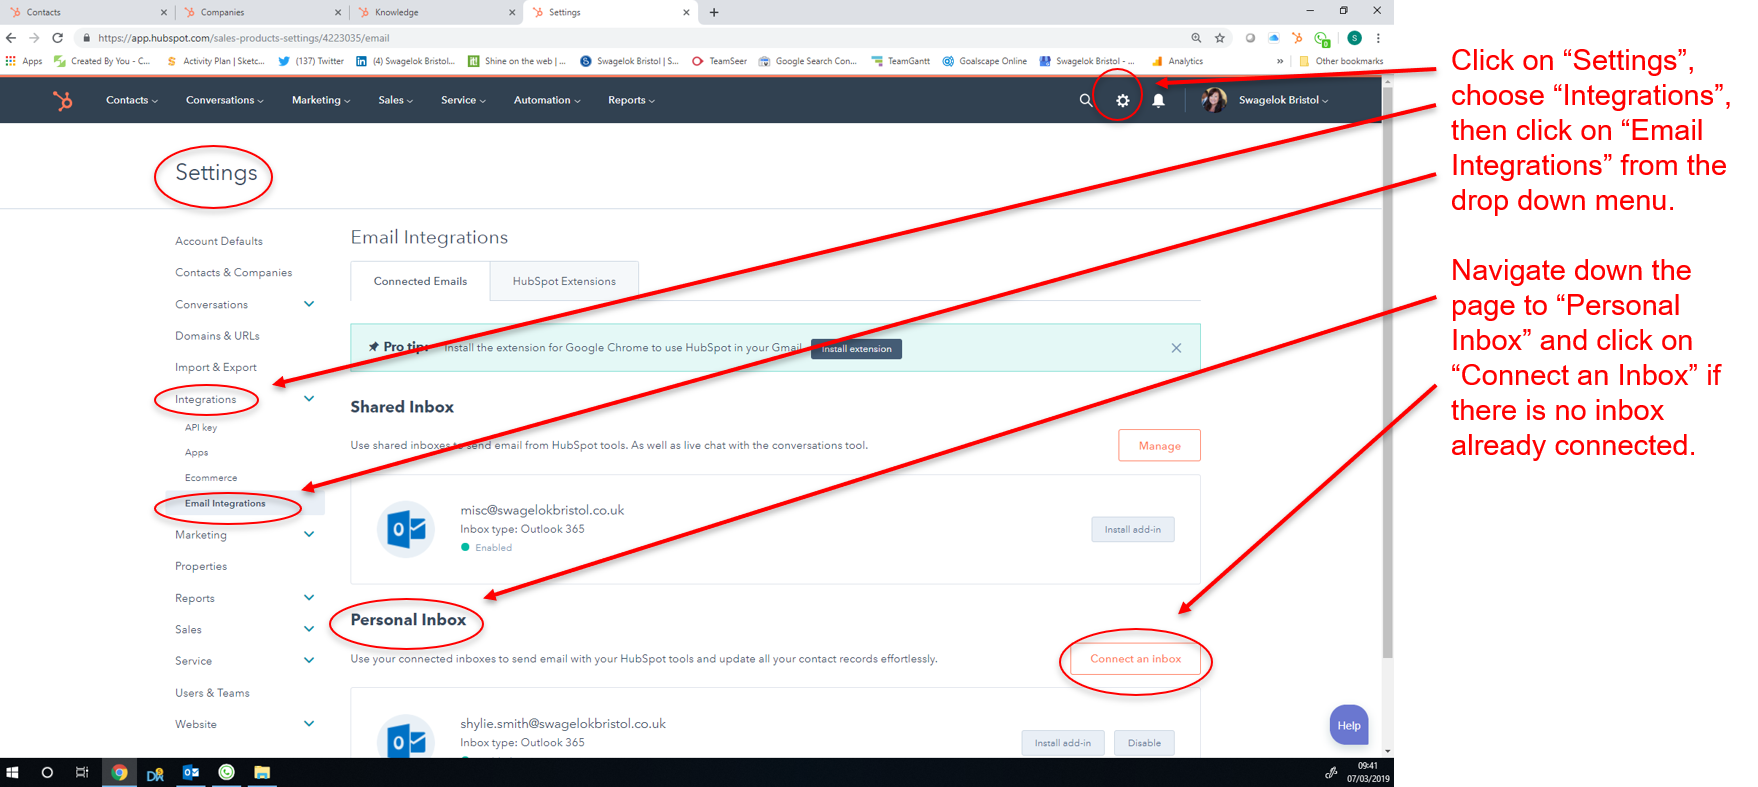Open Contacts & Companies settings
1758x787 pixels.
tap(234, 272)
